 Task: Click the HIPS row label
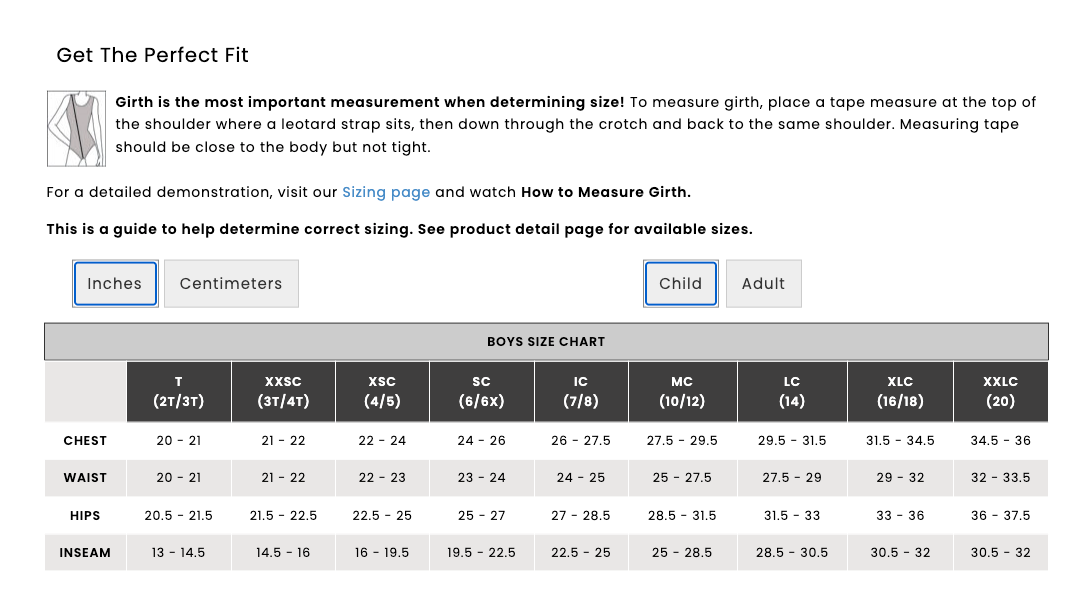(x=86, y=516)
